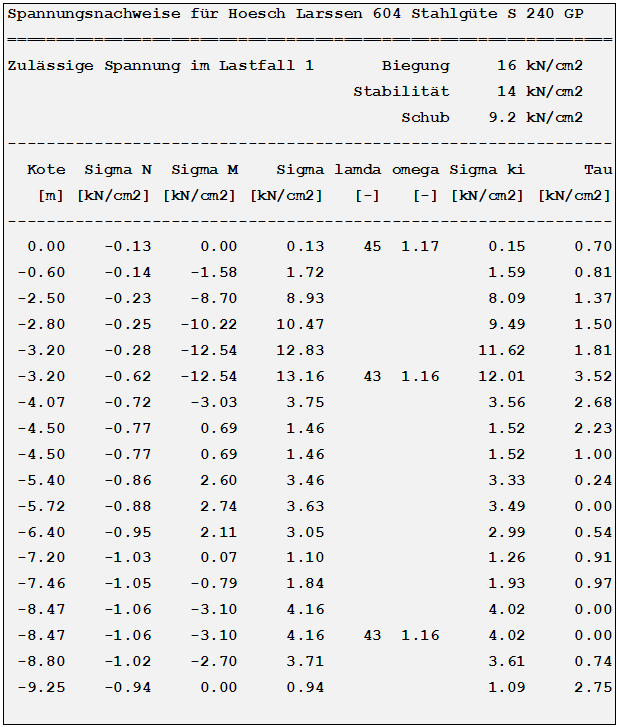Select Kote value -0.60
Viewport: 617px width, 727px height.
(x=41, y=272)
